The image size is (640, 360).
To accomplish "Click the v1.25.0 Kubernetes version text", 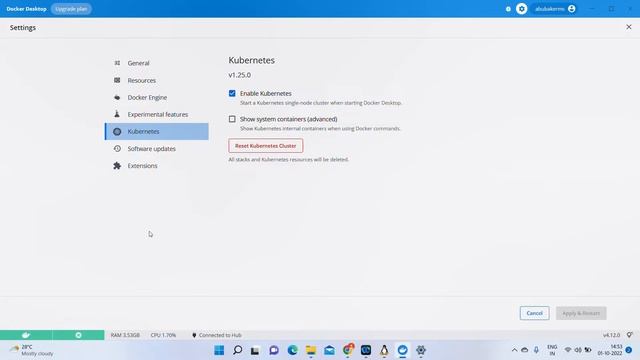I will (x=240, y=75).
